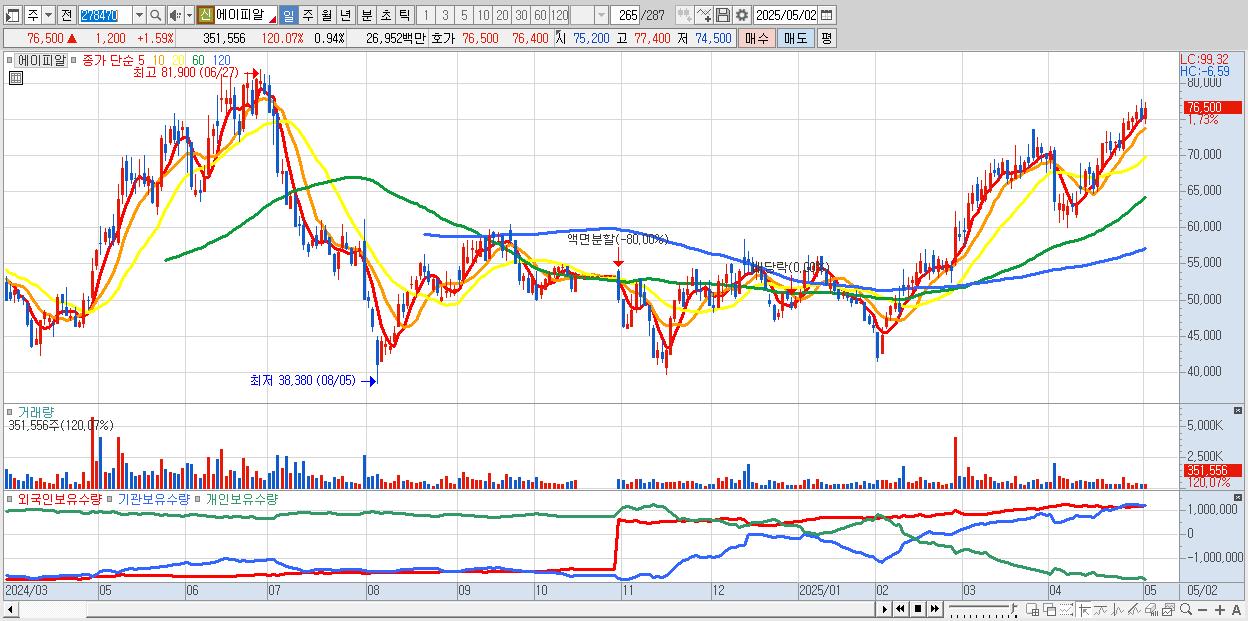Click the candlestick chart type icon
The height and width of the screenshot is (621, 1248).
pos(684,15)
